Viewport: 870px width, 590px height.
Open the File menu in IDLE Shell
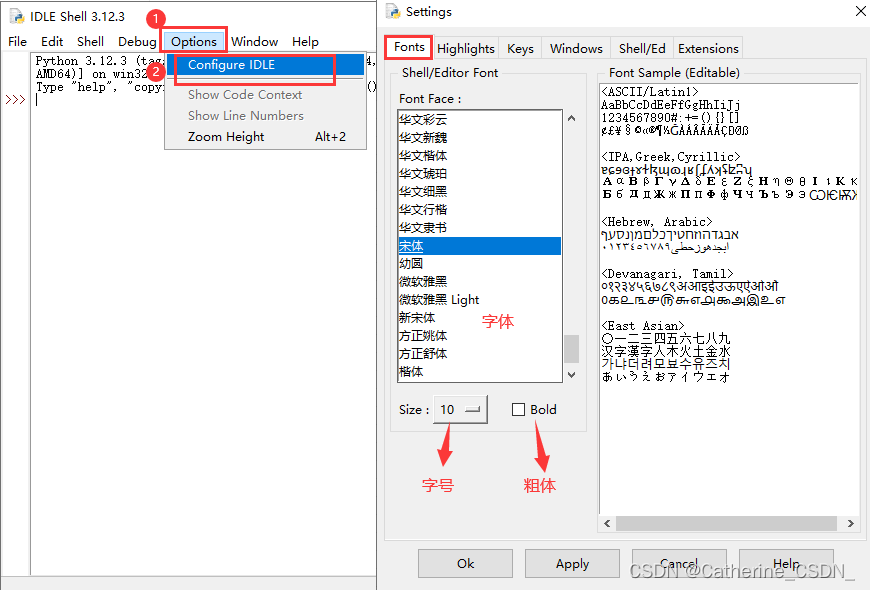point(17,42)
